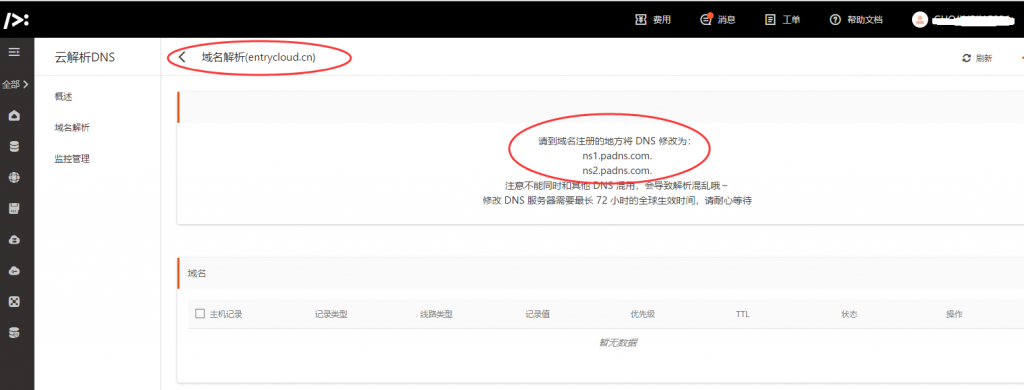The height and width of the screenshot is (390, 1024).
Task: Click the logo in the top-left corner
Action: pyautogui.click(x=16, y=20)
